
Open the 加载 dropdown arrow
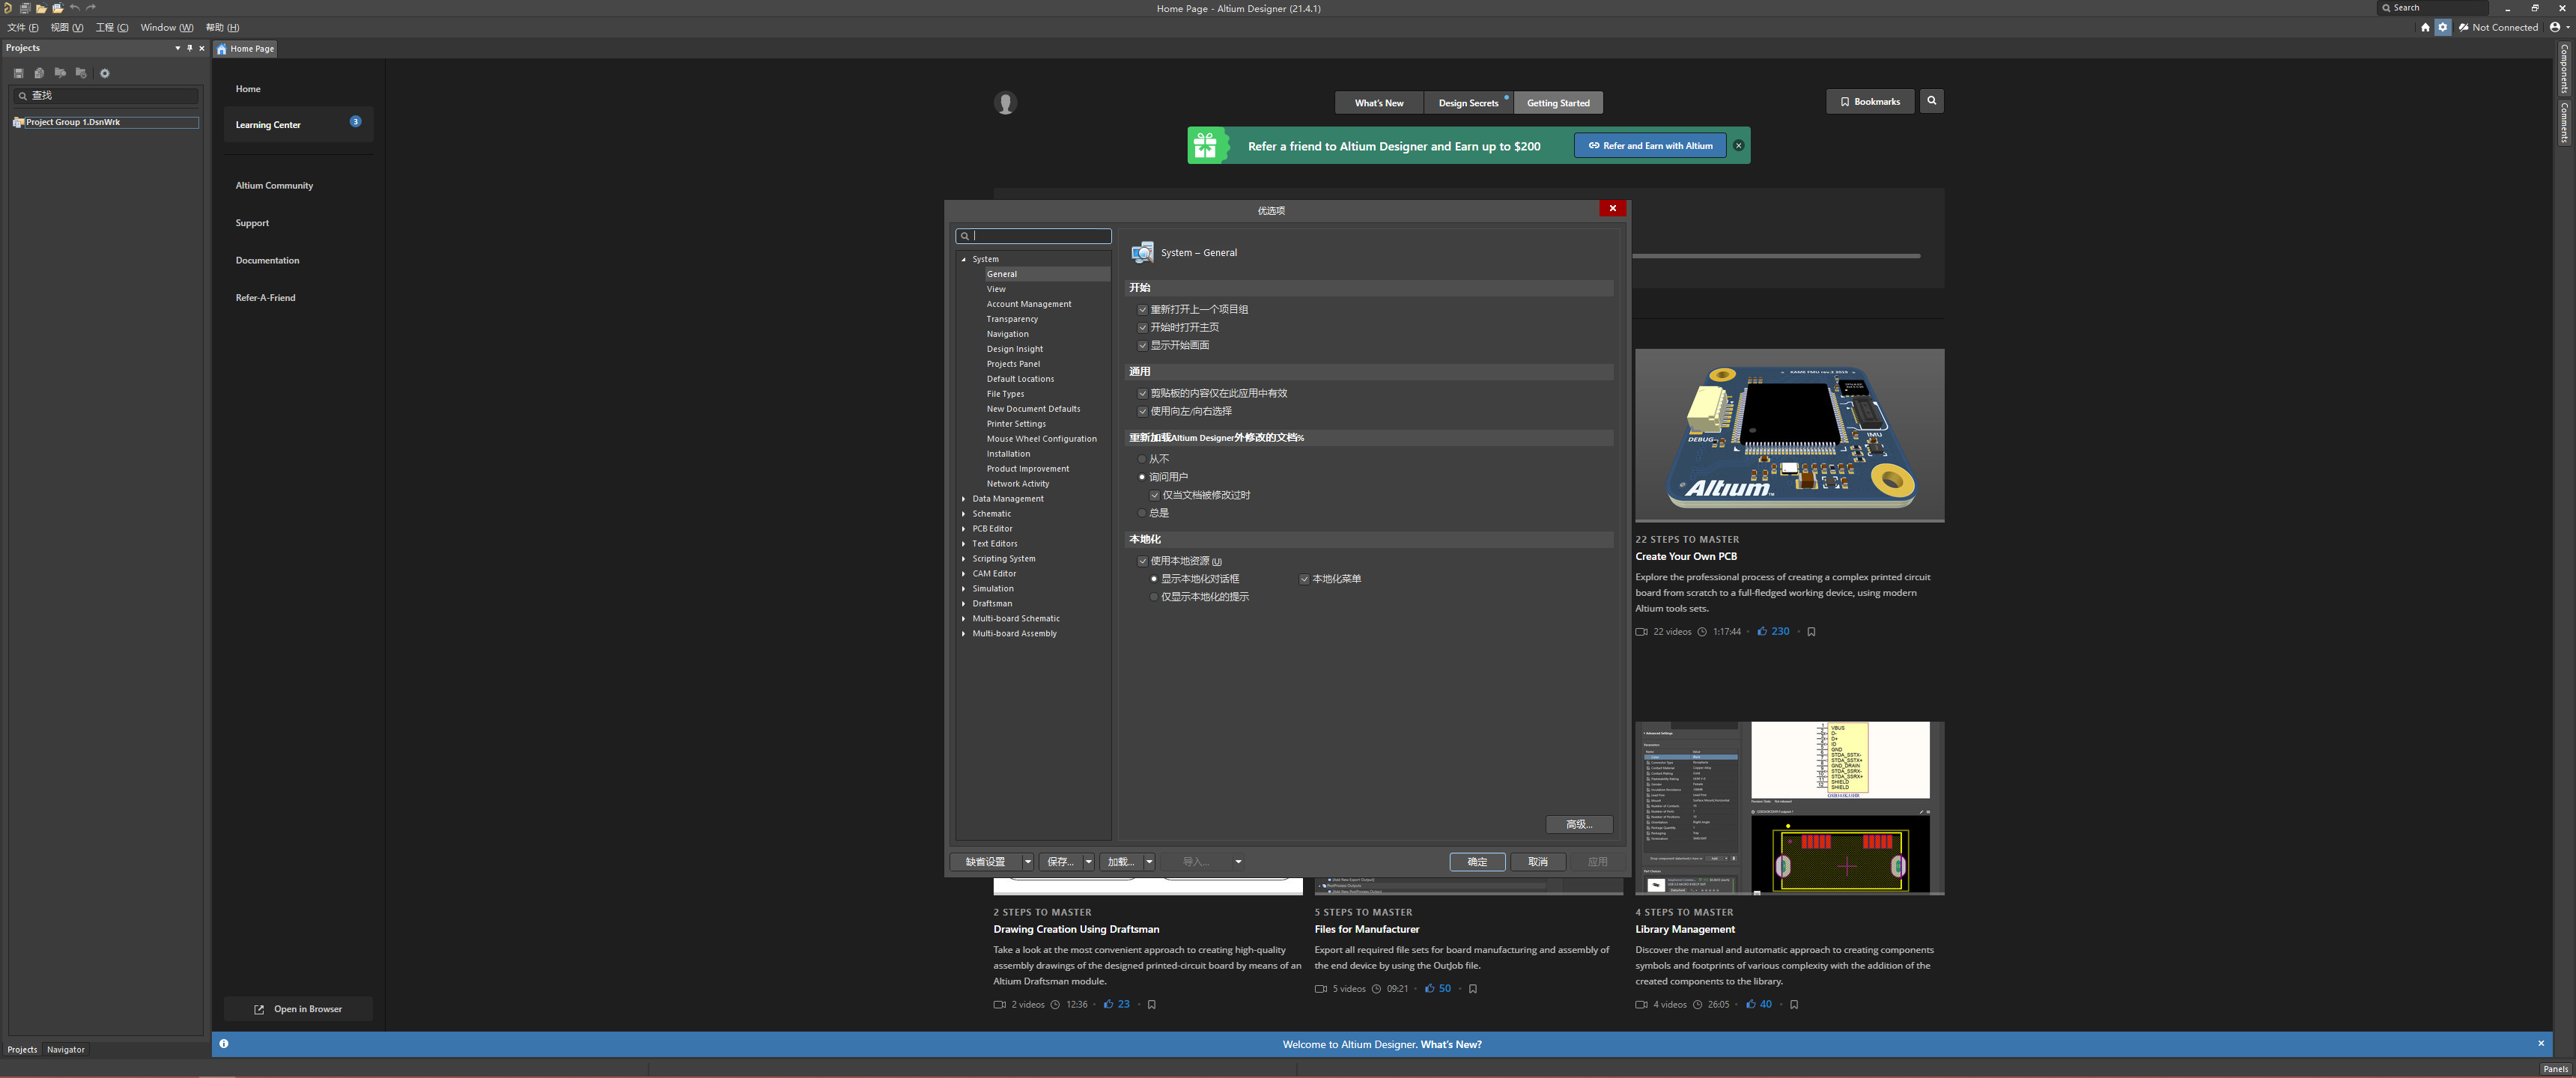pos(1149,863)
